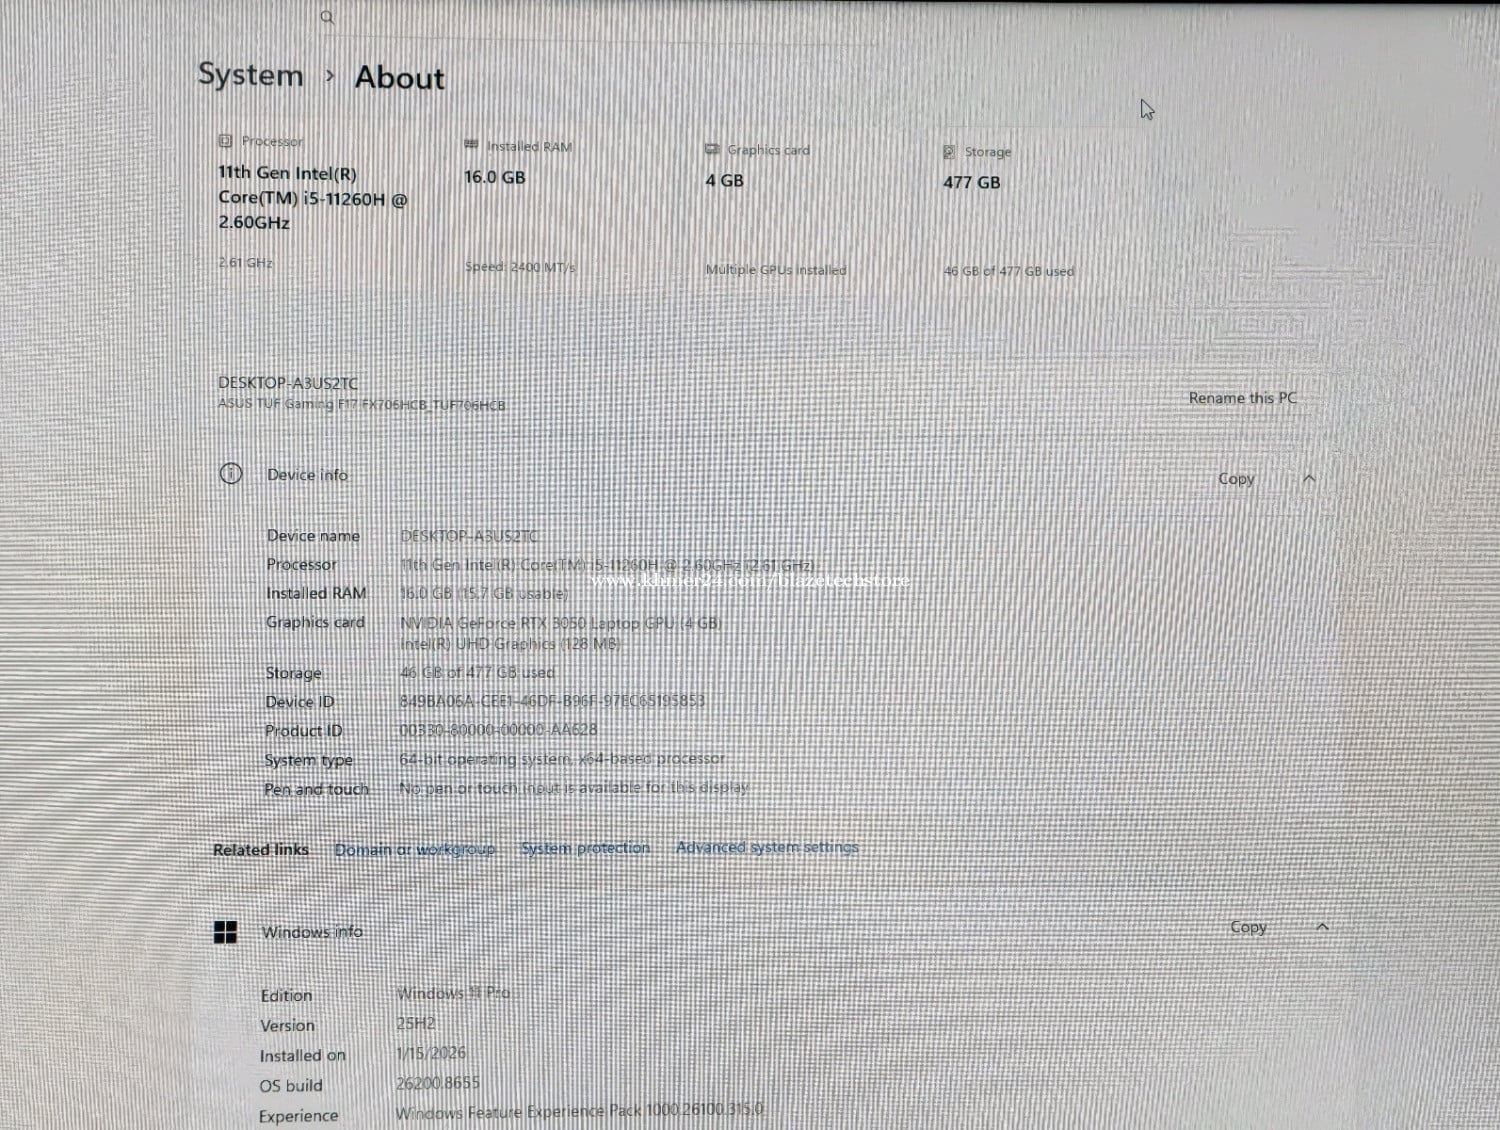Select the Device ID value
This screenshot has height=1130, width=1500.
[552, 701]
